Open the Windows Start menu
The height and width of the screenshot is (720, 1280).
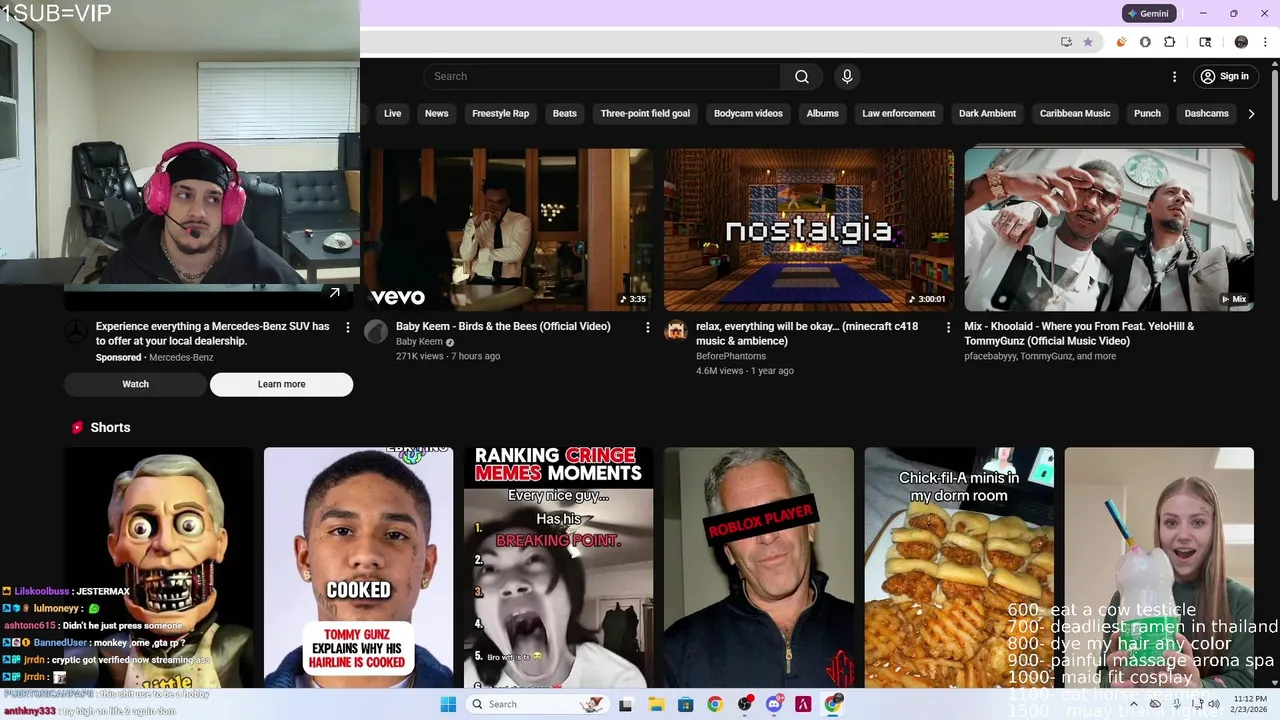[x=447, y=704]
